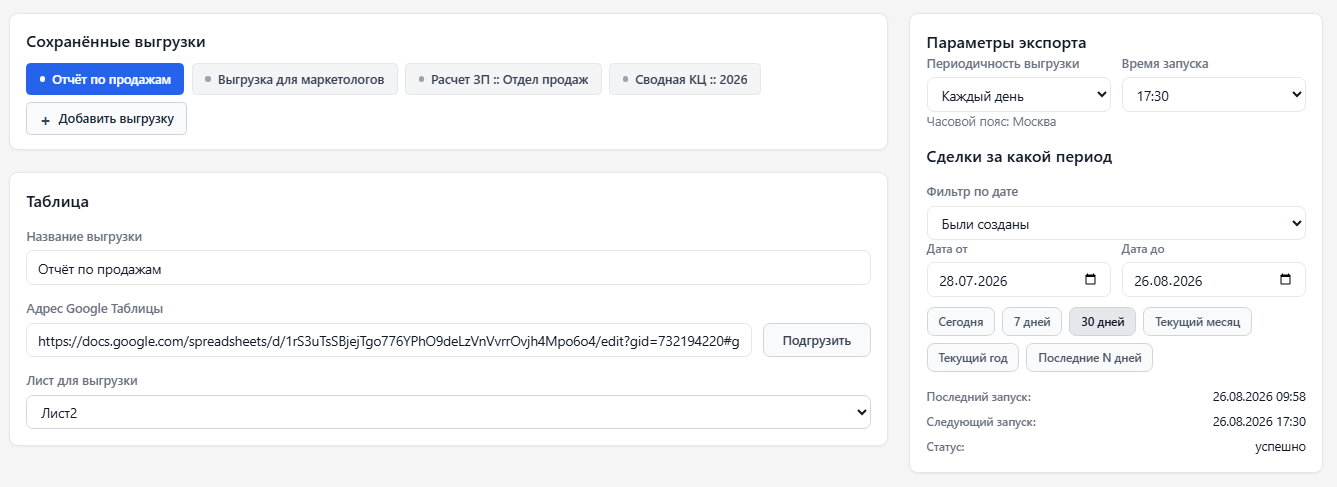This screenshot has width=1337, height=487.
Task: Click the Статус: label
Action: [945, 447]
